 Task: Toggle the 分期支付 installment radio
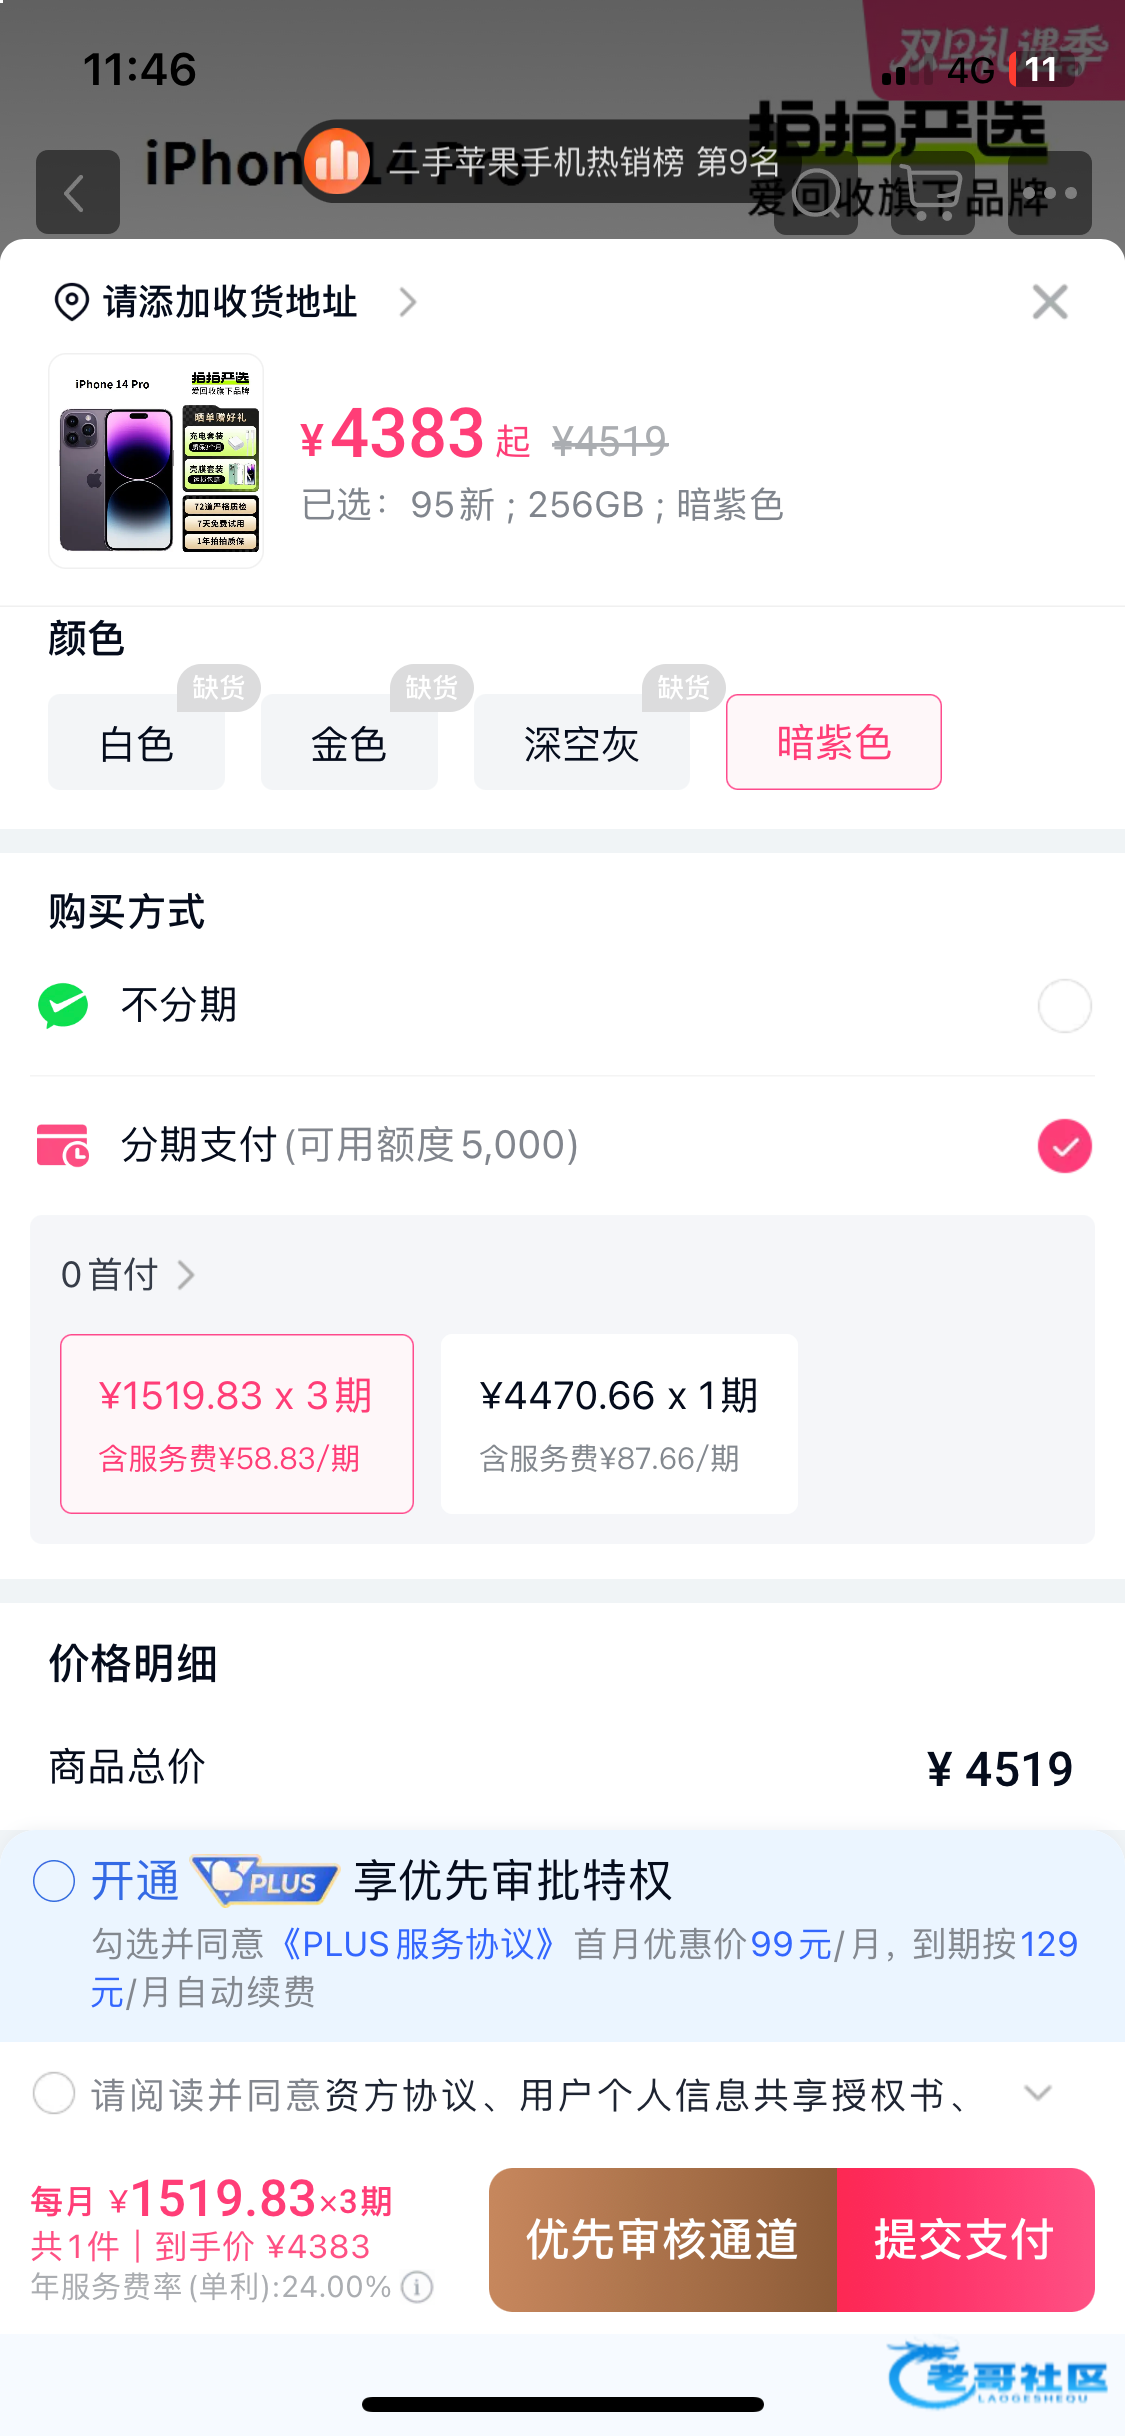[1064, 1145]
